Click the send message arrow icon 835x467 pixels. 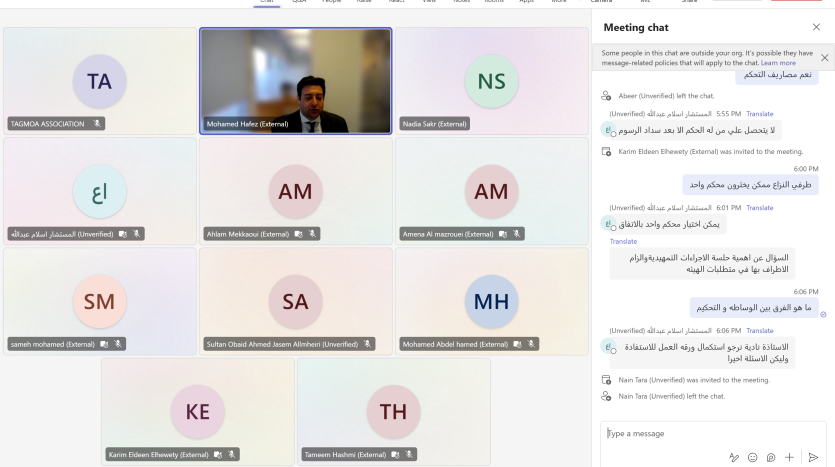point(813,456)
